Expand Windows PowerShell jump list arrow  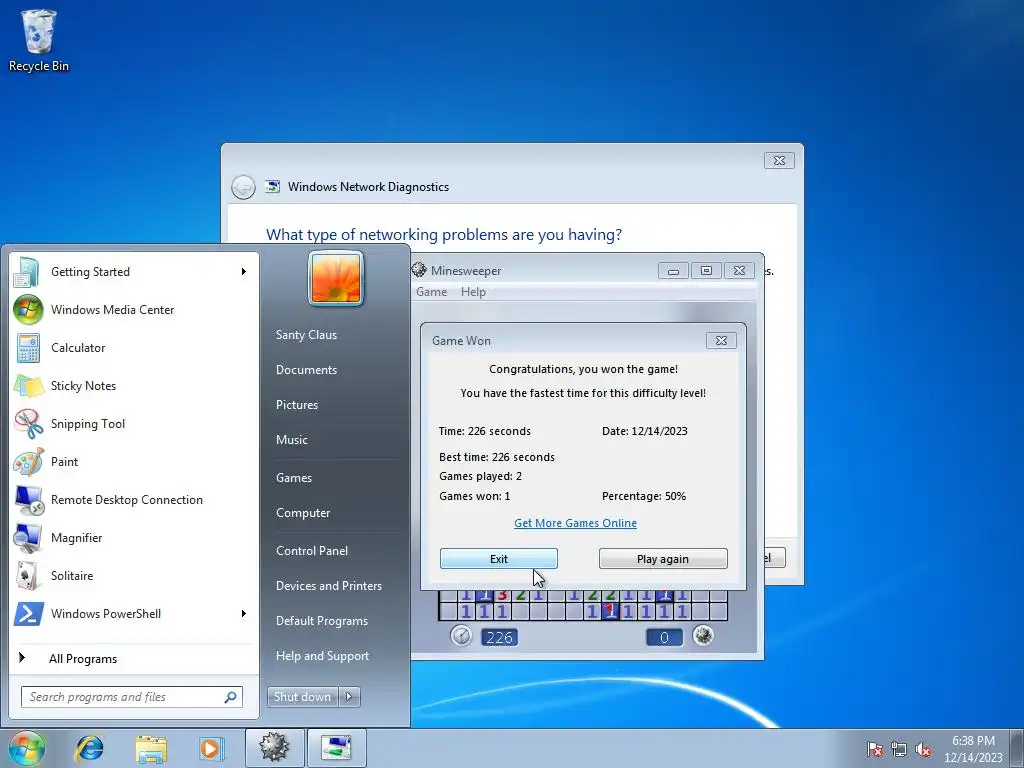click(x=244, y=613)
